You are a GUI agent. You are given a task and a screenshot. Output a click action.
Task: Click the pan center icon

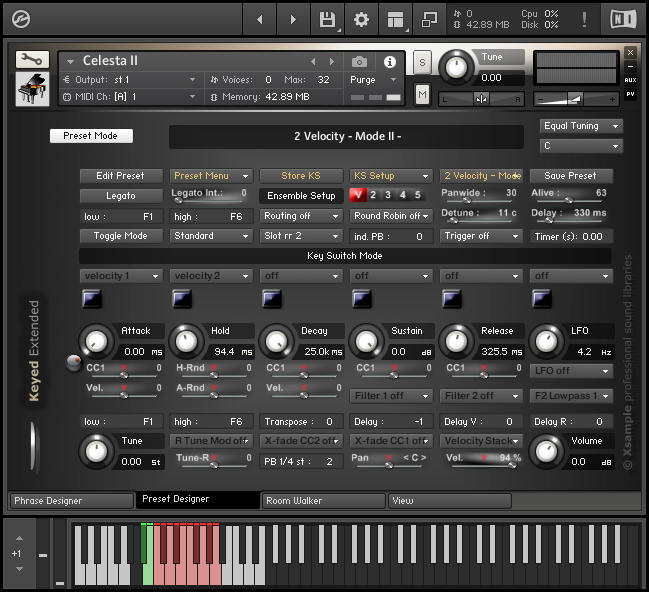(481, 99)
